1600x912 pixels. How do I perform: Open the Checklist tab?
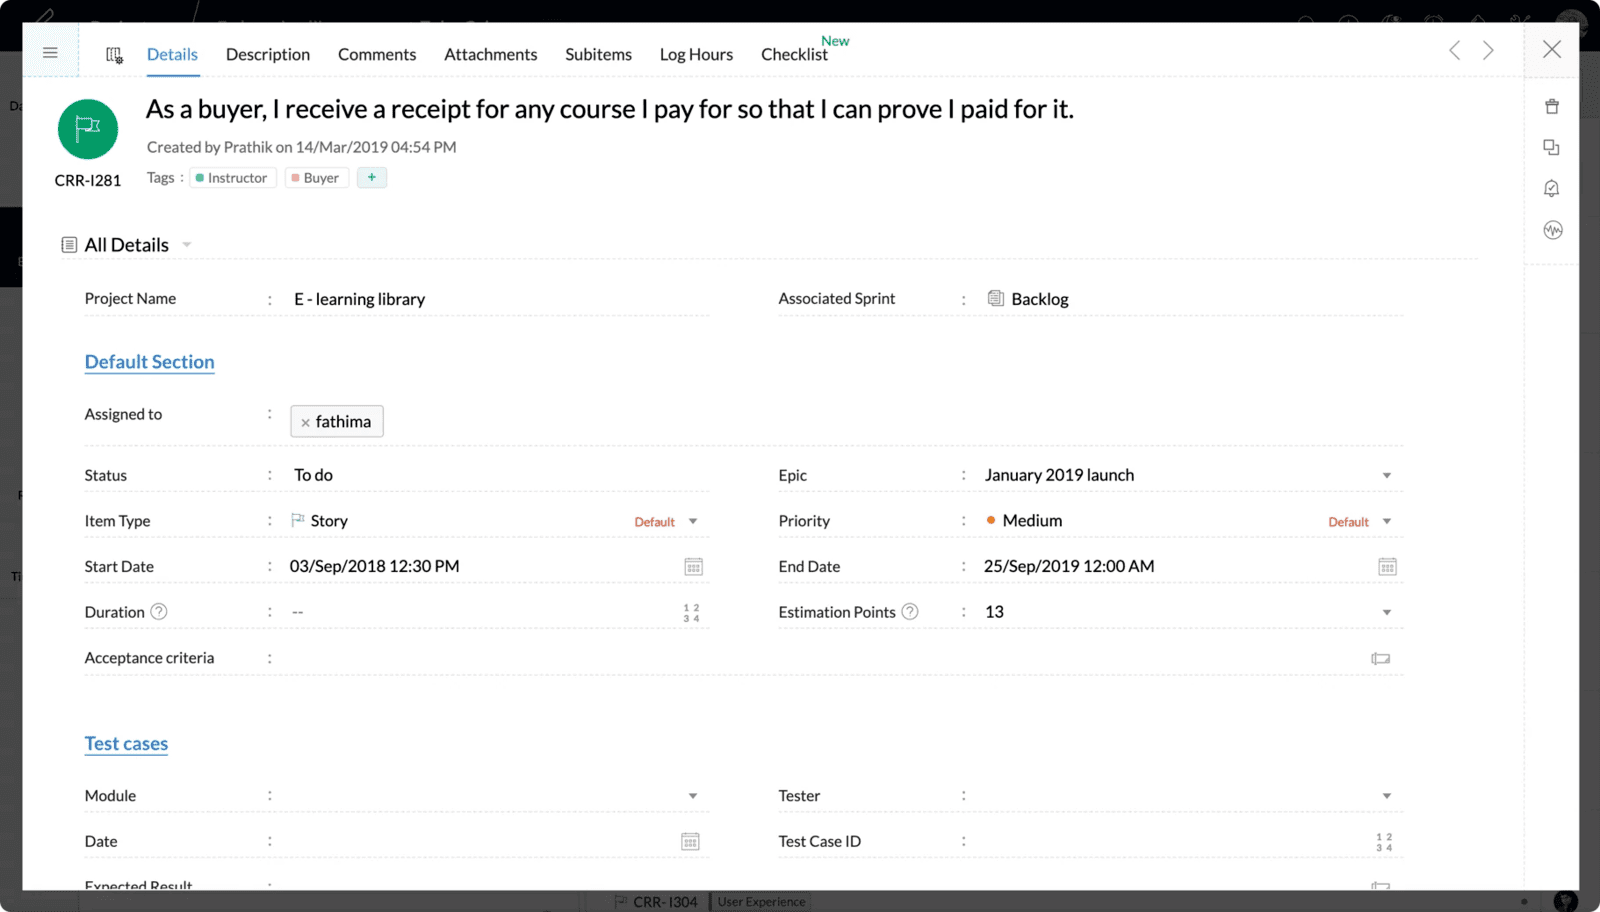pos(794,55)
